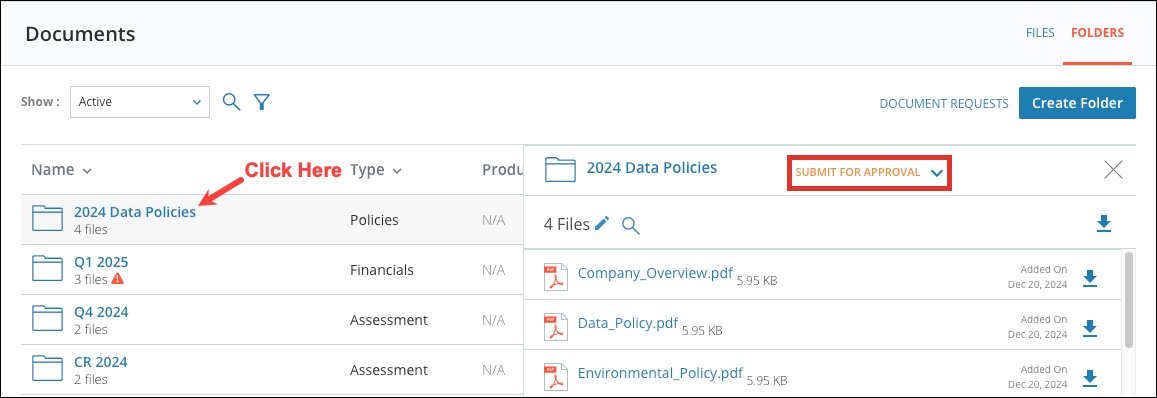This screenshot has width=1157, height=398.
Task: Open the Q4 2024 folder link
Action: point(101,312)
